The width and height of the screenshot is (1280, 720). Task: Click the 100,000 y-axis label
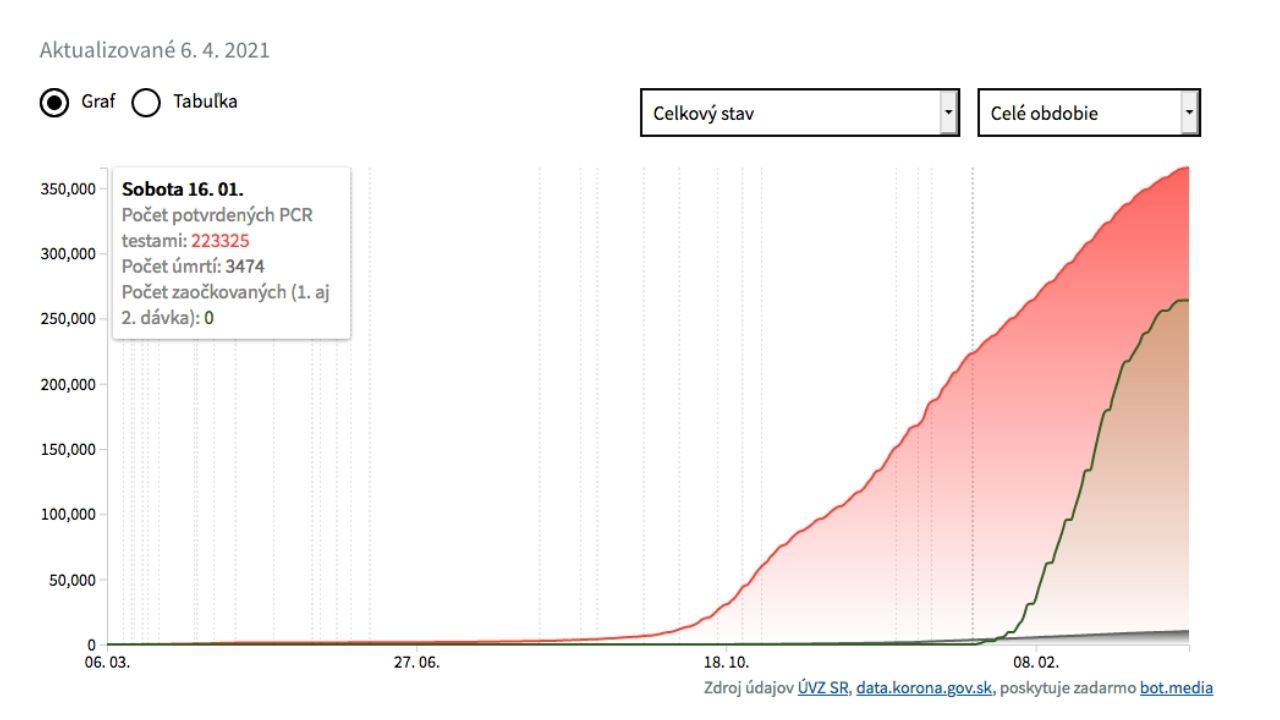click(x=68, y=515)
